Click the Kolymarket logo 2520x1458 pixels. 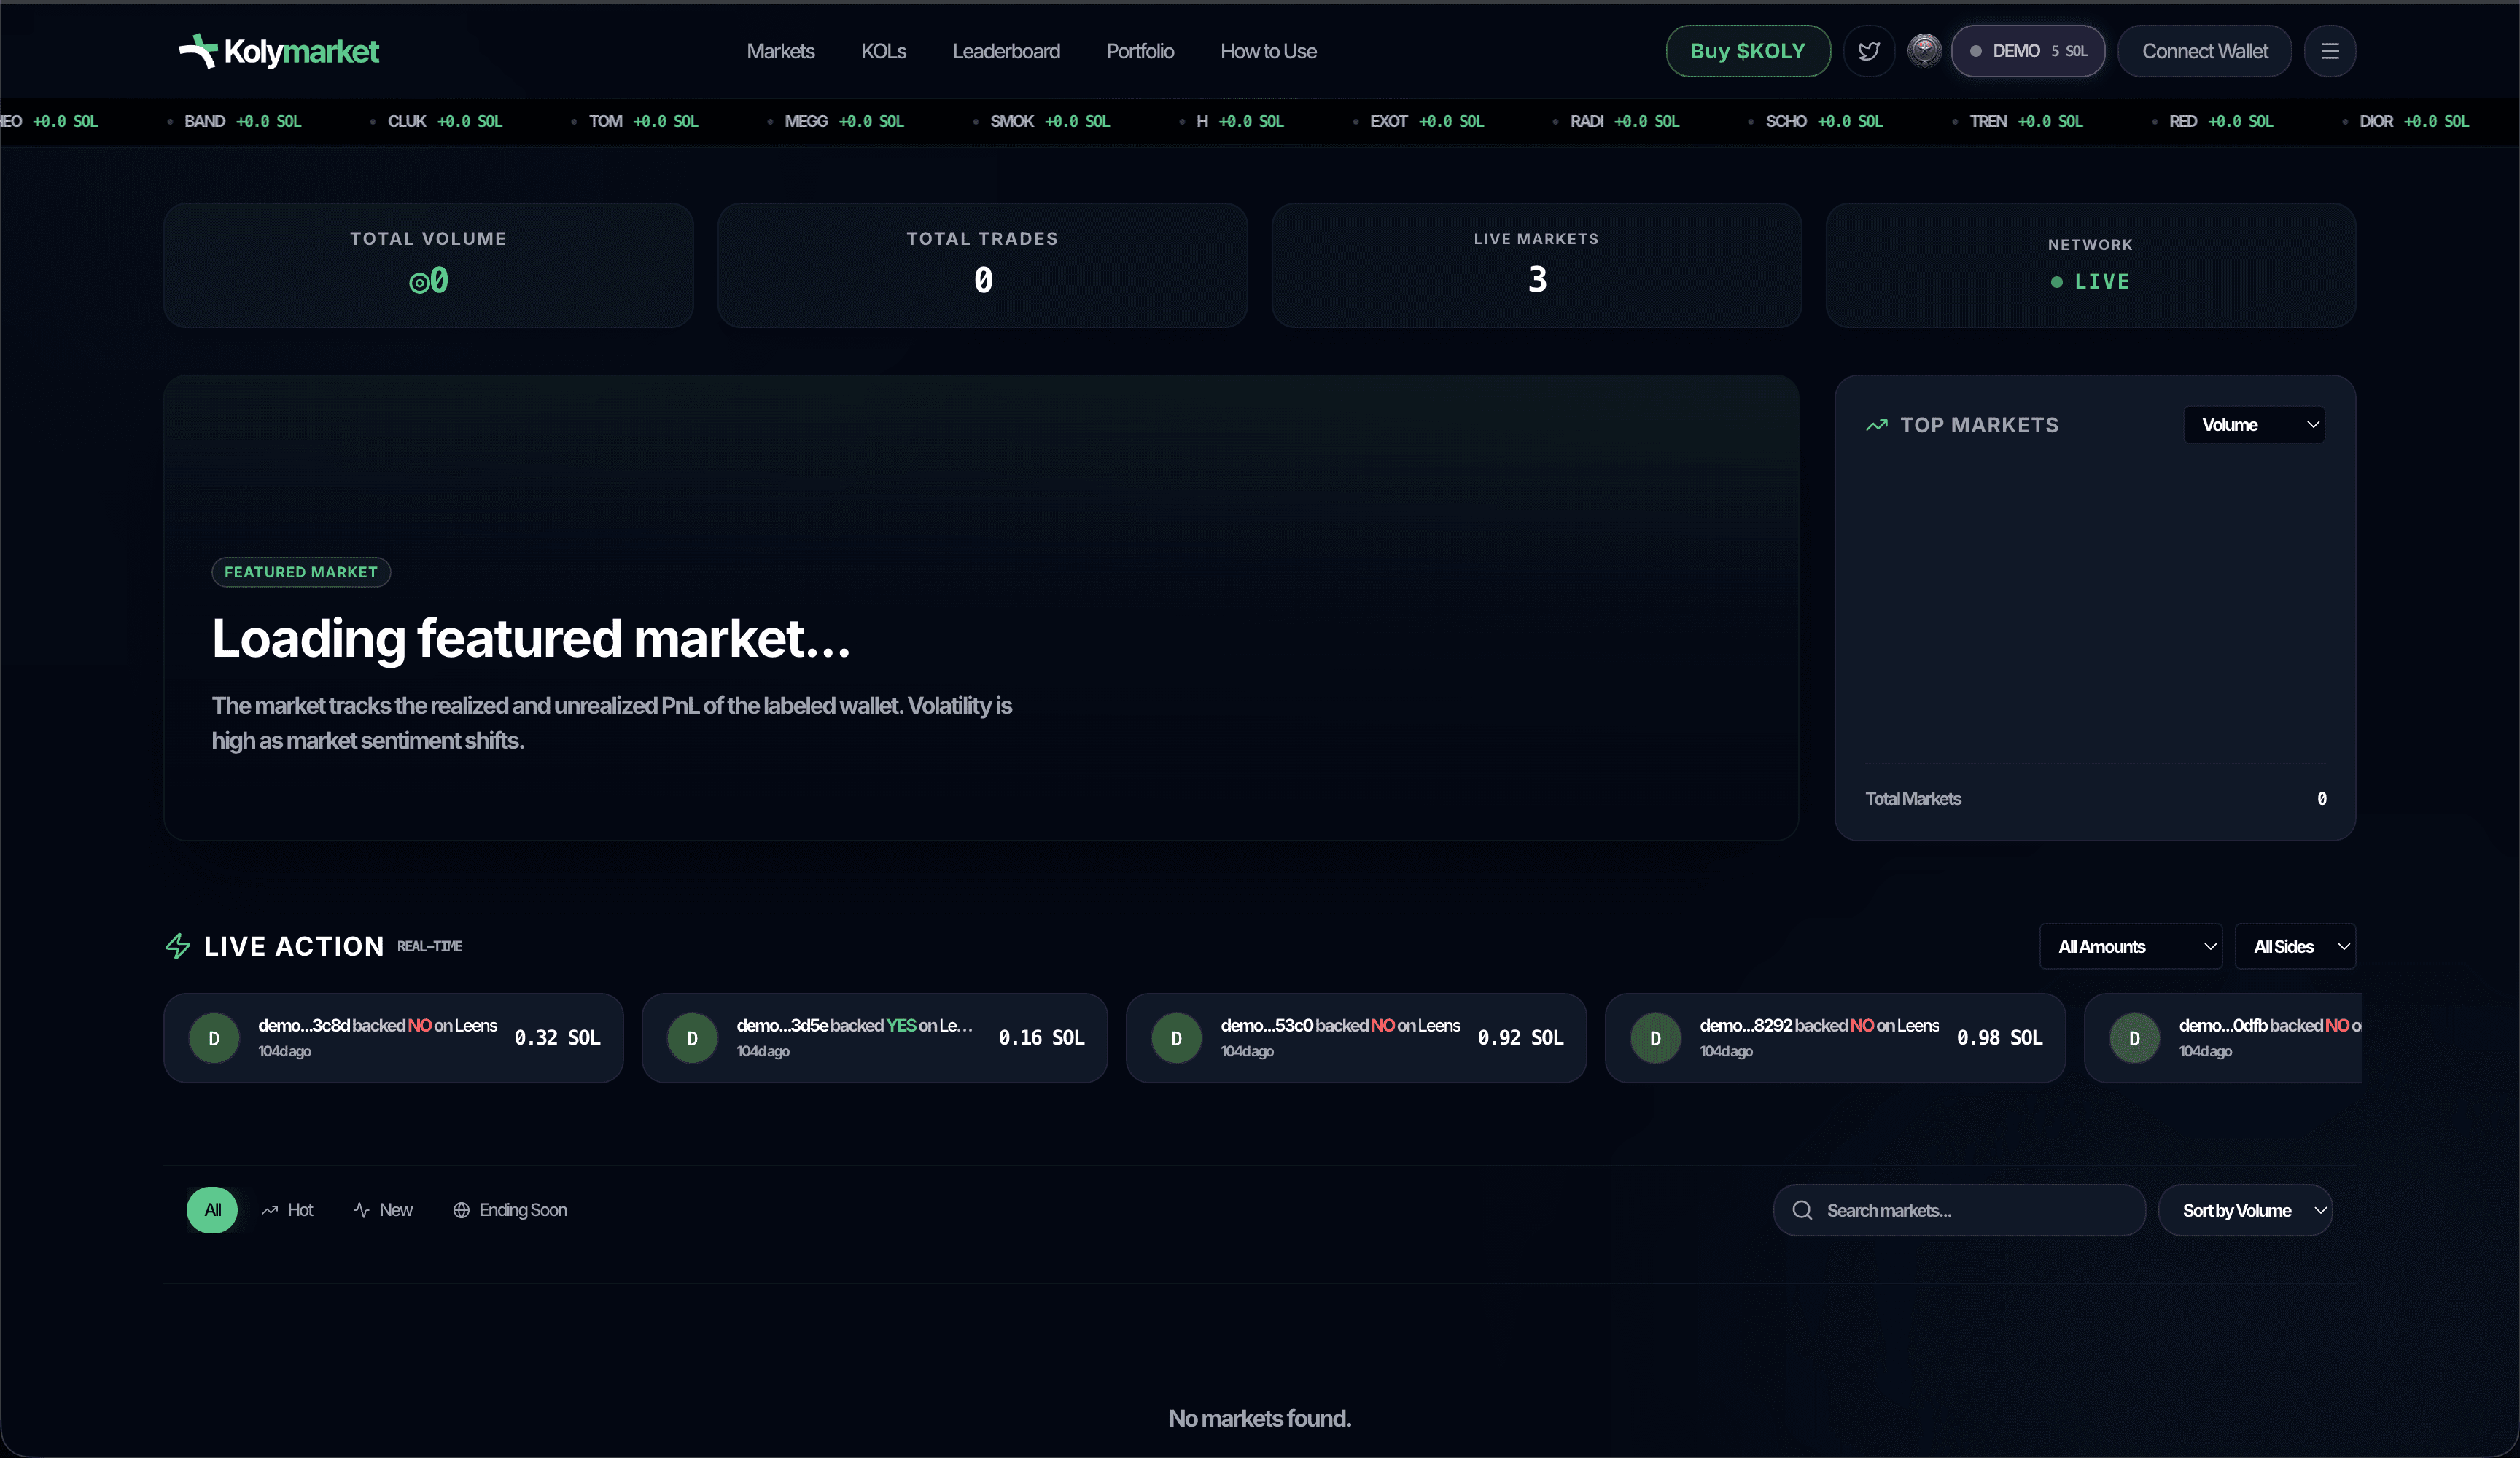[x=278, y=51]
